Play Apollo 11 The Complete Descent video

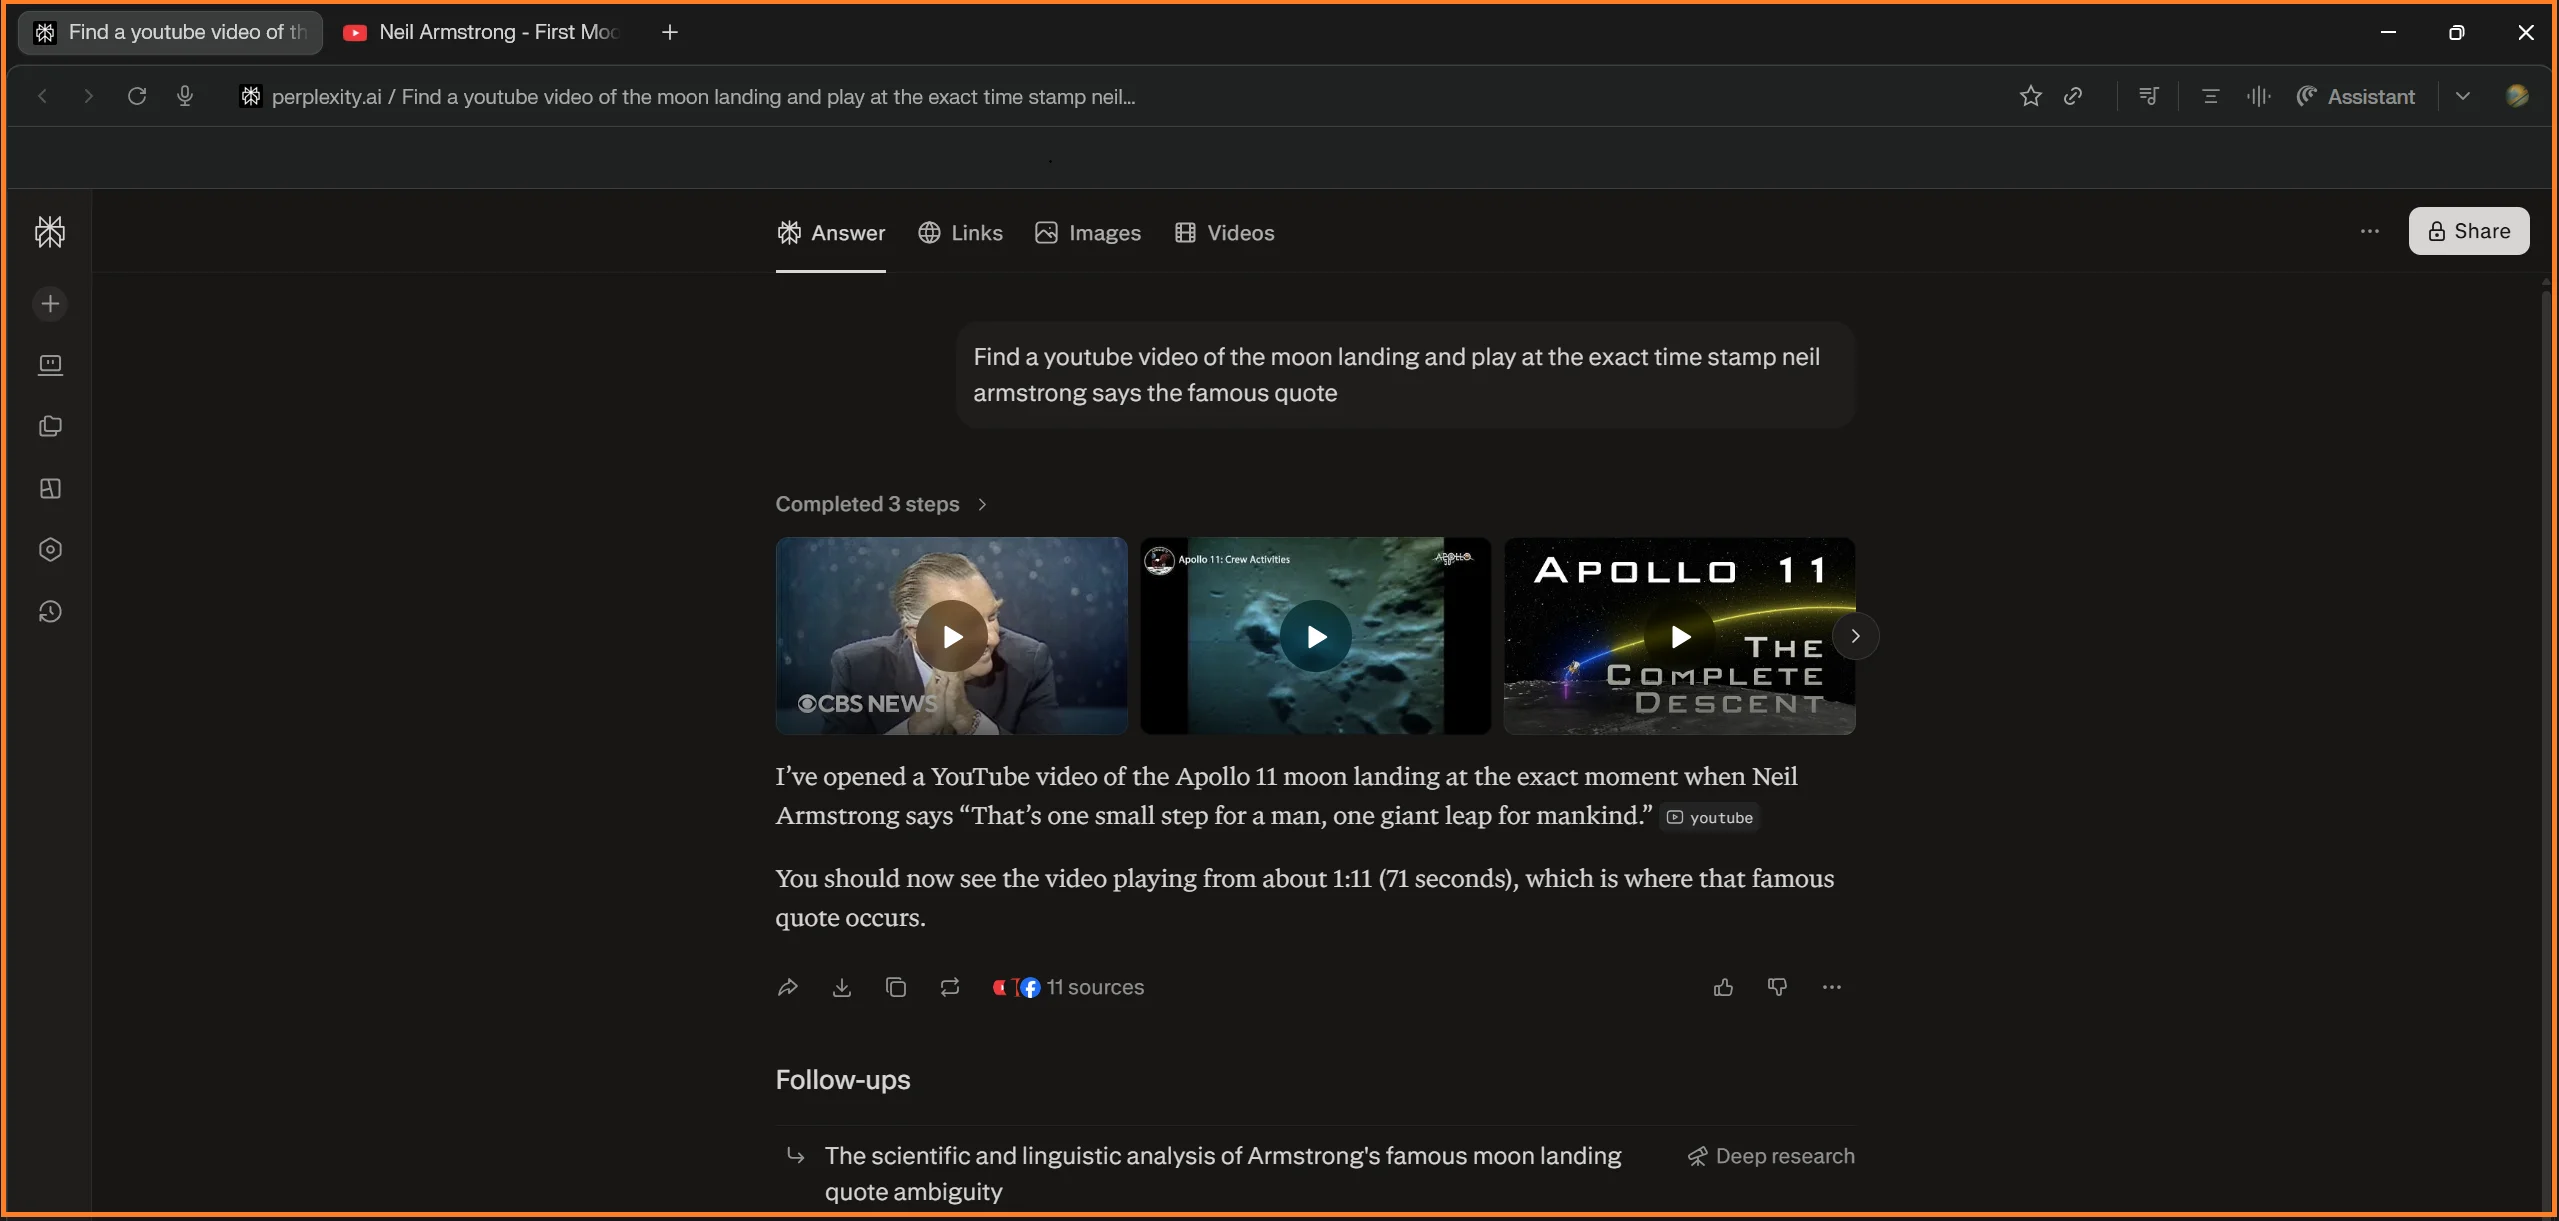point(1679,636)
